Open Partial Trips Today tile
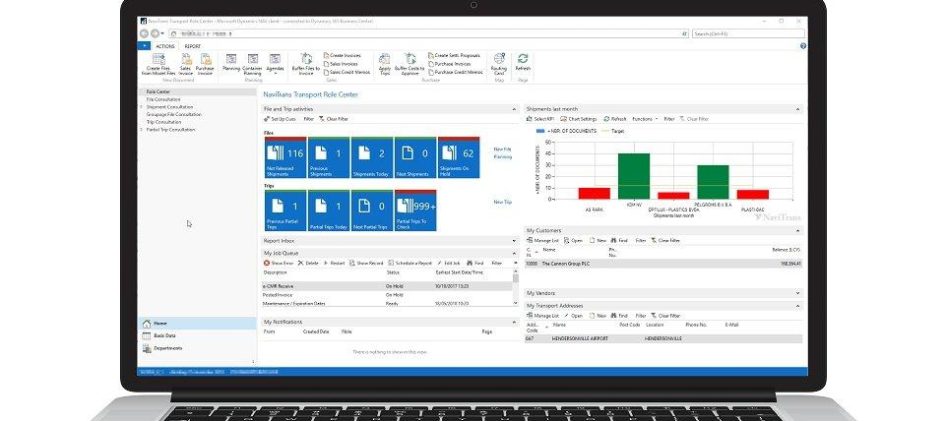The image size is (945, 421). pyautogui.click(x=328, y=210)
